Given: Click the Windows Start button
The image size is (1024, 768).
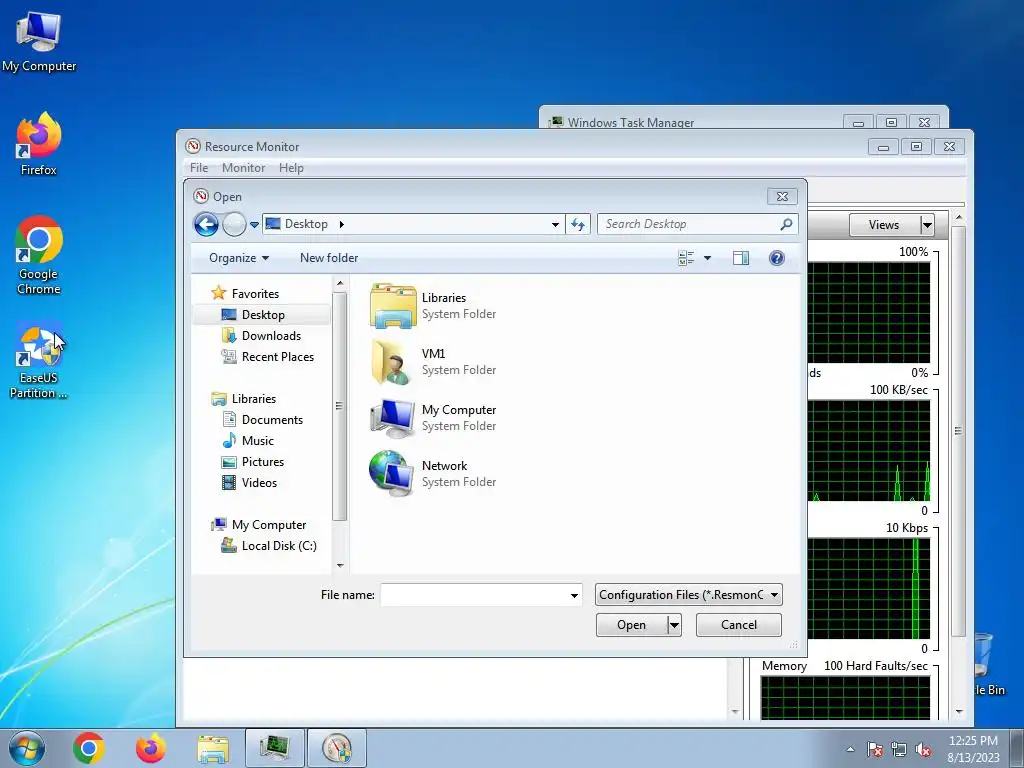Looking at the screenshot, I should [x=26, y=748].
